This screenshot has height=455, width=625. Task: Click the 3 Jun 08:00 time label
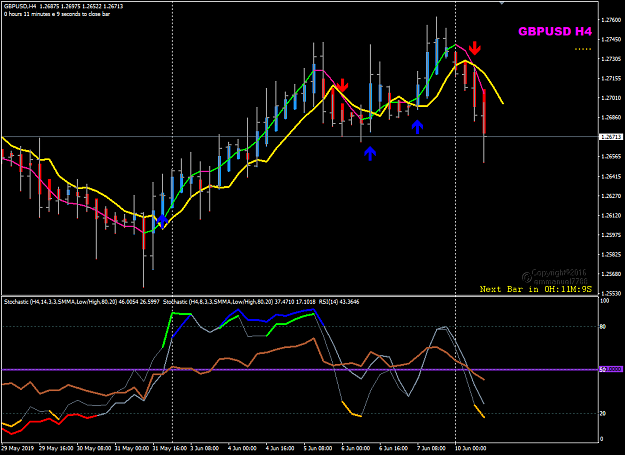(x=204, y=449)
